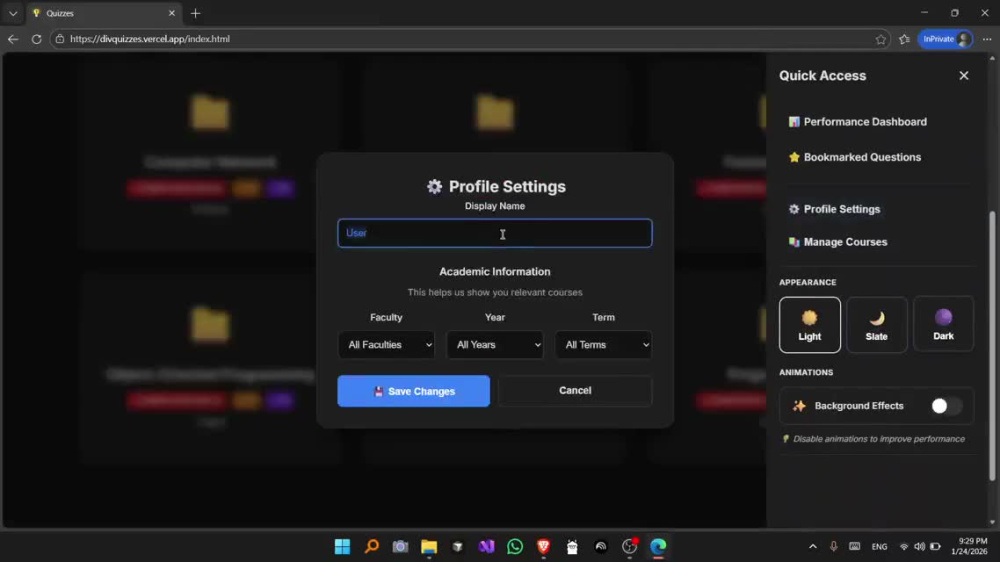Image resolution: width=1000 pixels, height=562 pixels.
Task: Select the Dark appearance theme
Action: (x=943, y=324)
